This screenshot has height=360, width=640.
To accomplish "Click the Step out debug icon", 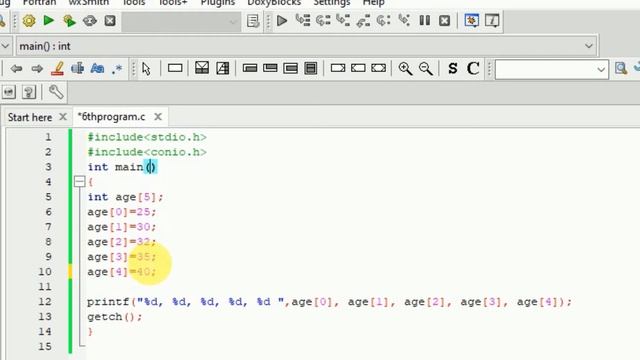I will click(363, 20).
